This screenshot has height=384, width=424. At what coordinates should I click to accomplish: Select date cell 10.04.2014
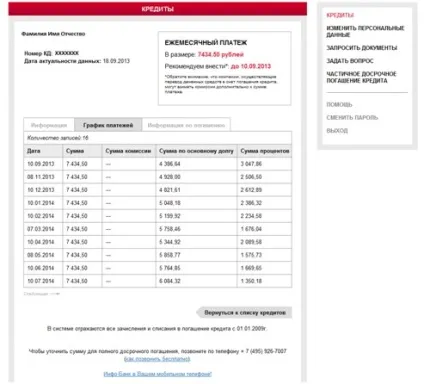(41, 242)
